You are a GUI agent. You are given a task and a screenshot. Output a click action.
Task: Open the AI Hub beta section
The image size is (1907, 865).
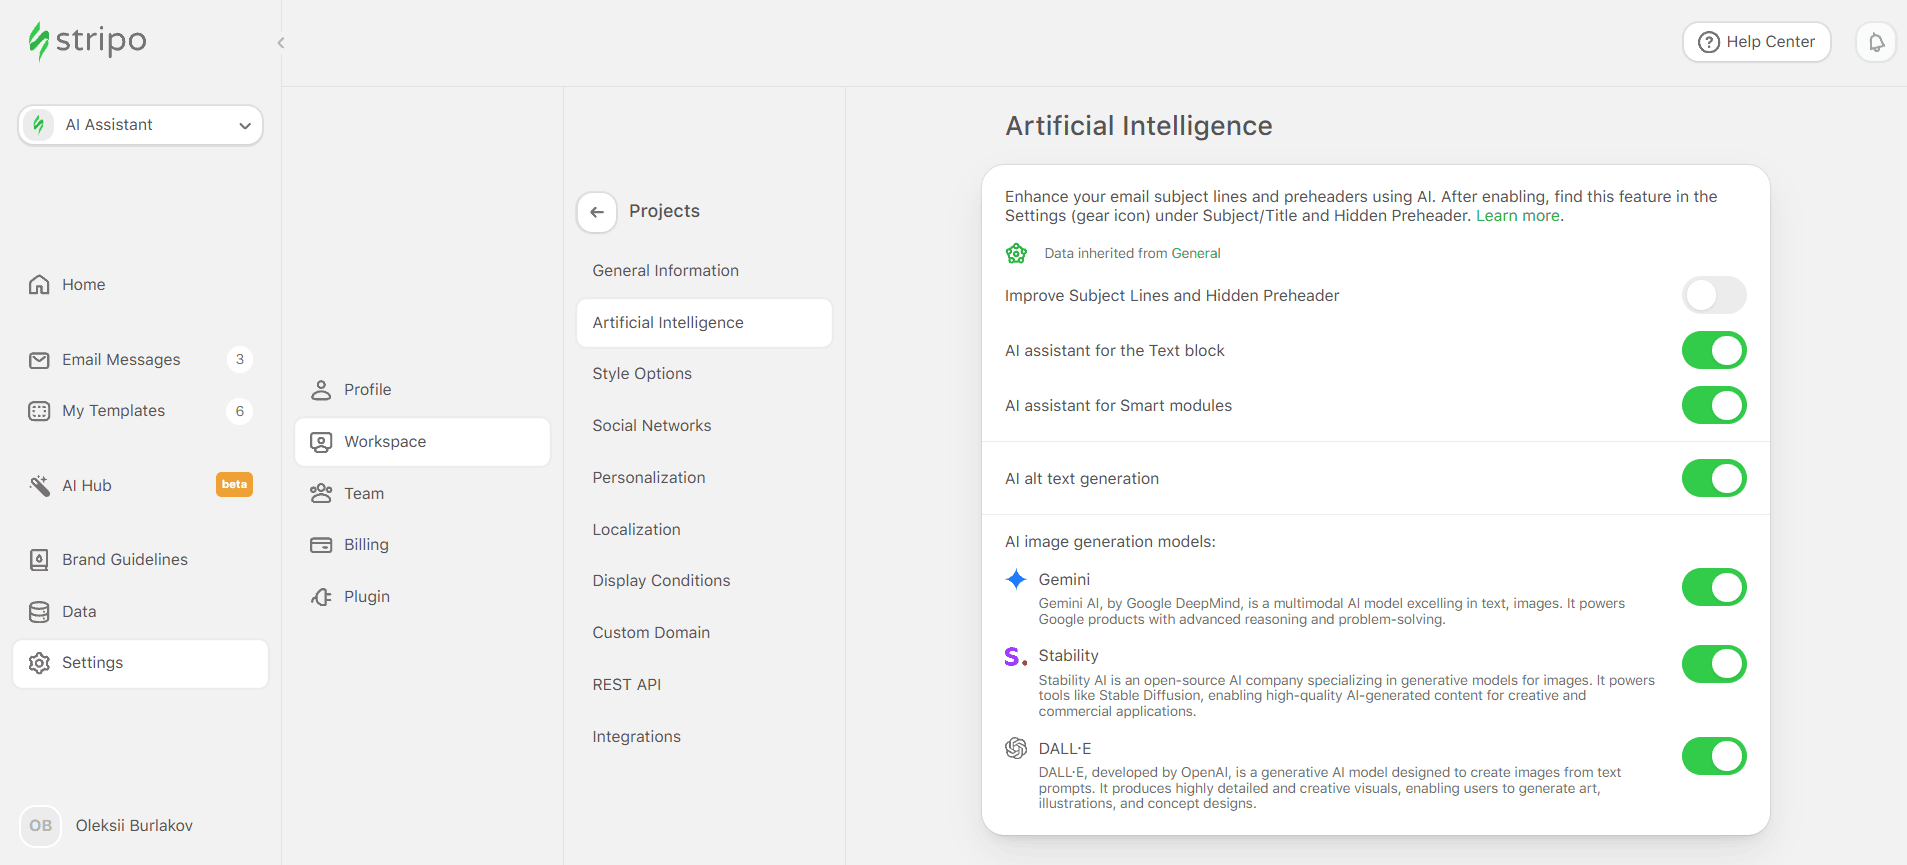click(86, 485)
